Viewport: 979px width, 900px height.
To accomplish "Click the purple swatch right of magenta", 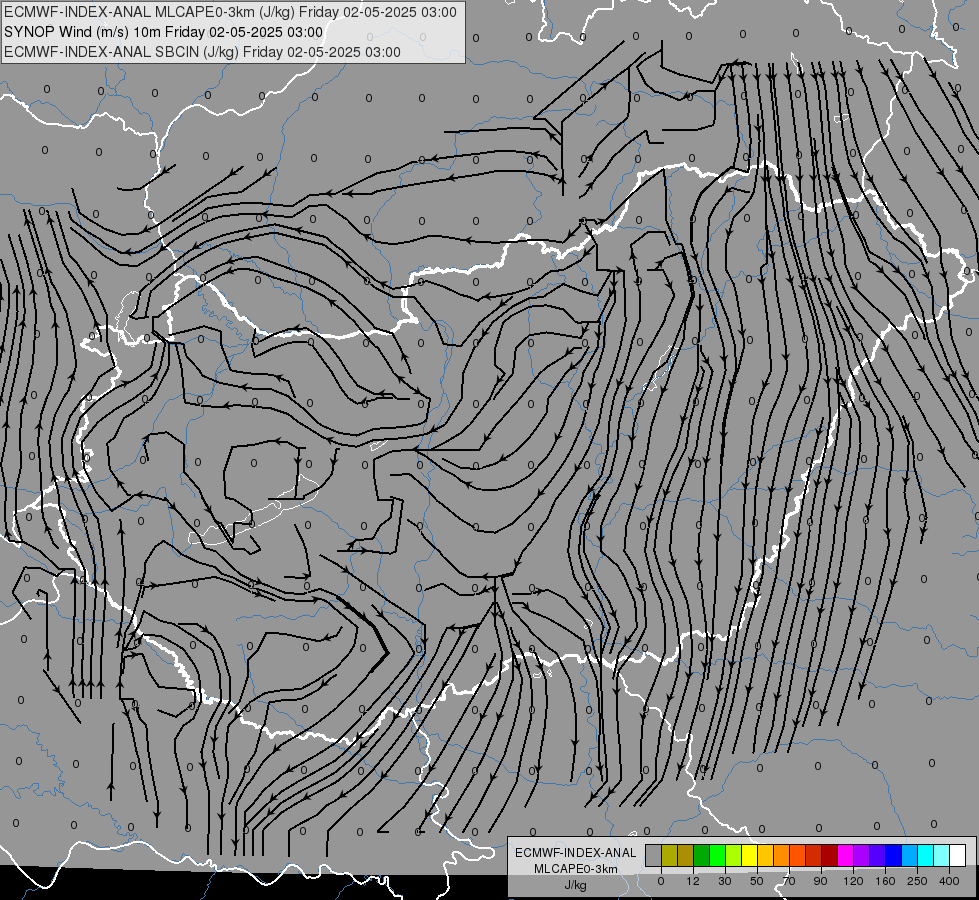I will click(862, 855).
